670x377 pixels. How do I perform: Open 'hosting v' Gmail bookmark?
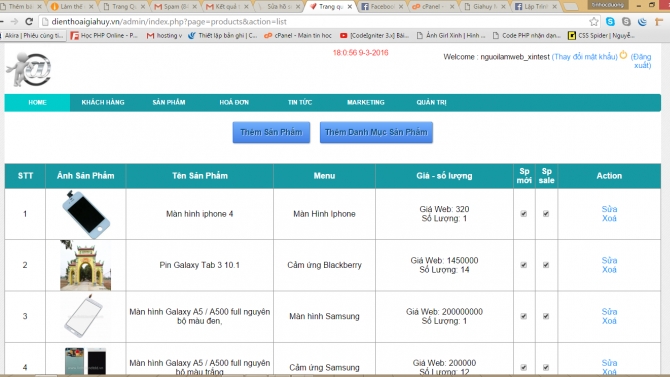[165, 35]
